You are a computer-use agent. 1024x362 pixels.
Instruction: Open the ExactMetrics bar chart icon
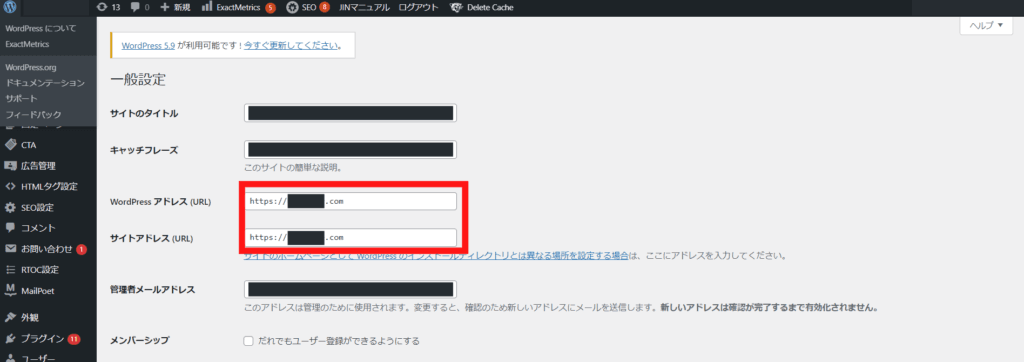click(x=206, y=8)
